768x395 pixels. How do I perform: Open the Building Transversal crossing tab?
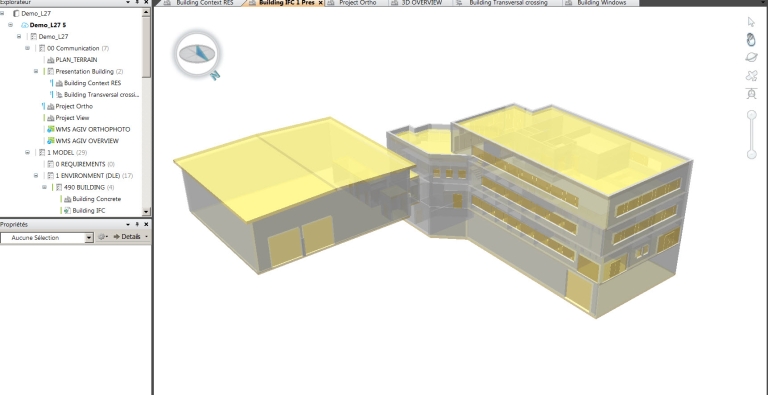[507, 3]
